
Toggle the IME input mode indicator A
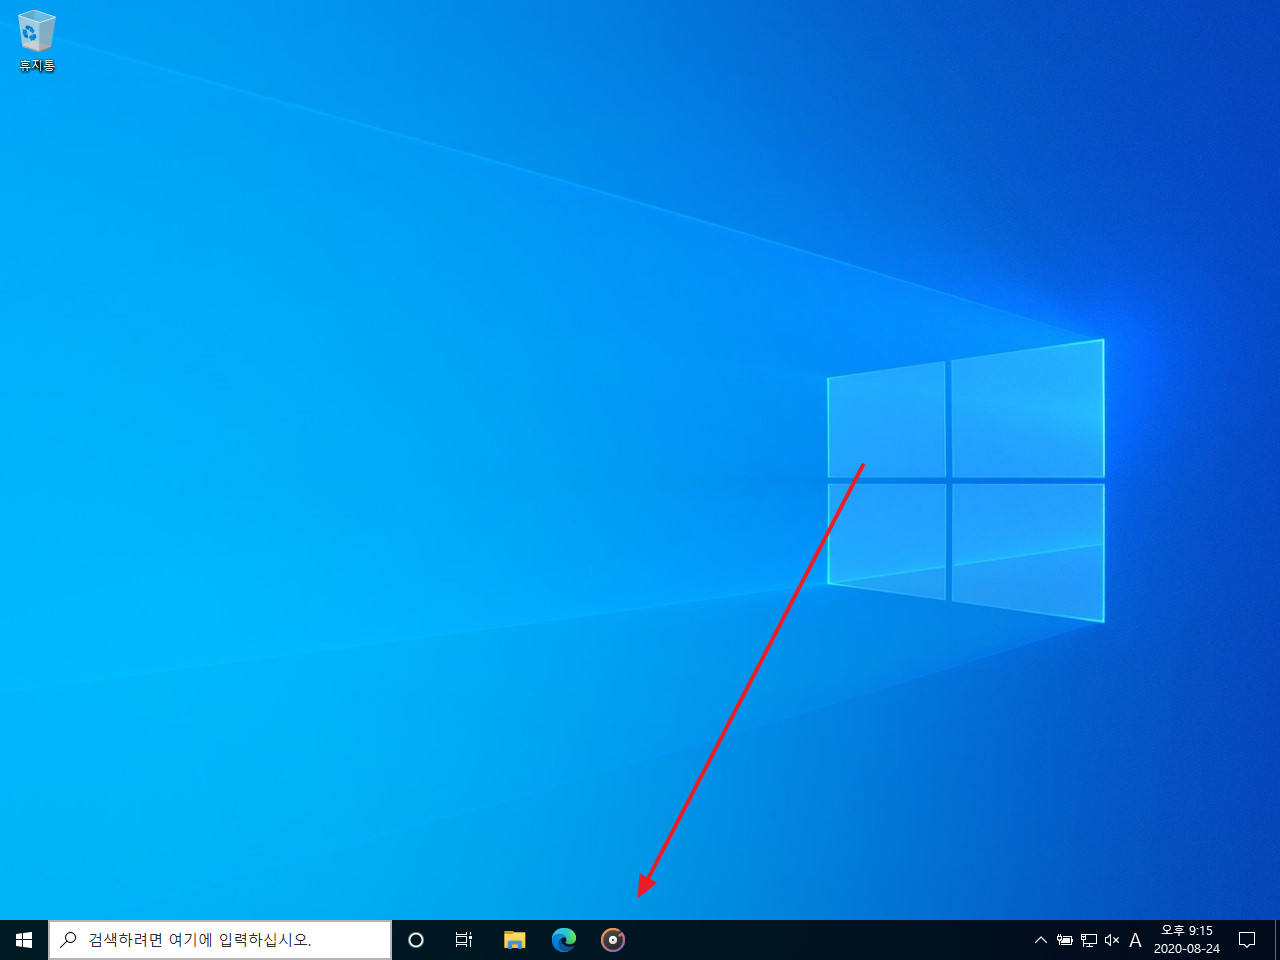pyautogui.click(x=1135, y=940)
